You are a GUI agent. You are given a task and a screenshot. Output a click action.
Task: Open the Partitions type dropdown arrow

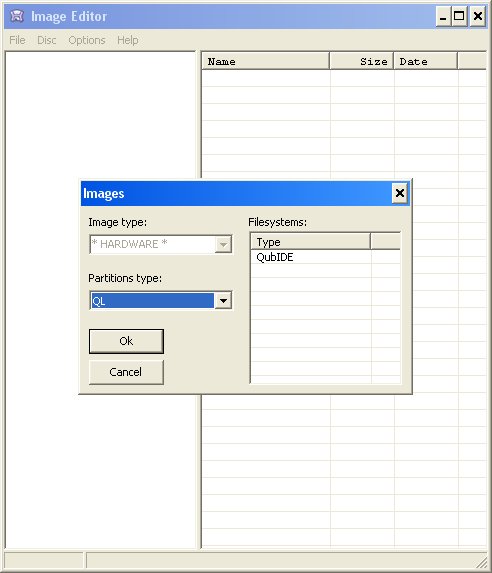pos(223,301)
